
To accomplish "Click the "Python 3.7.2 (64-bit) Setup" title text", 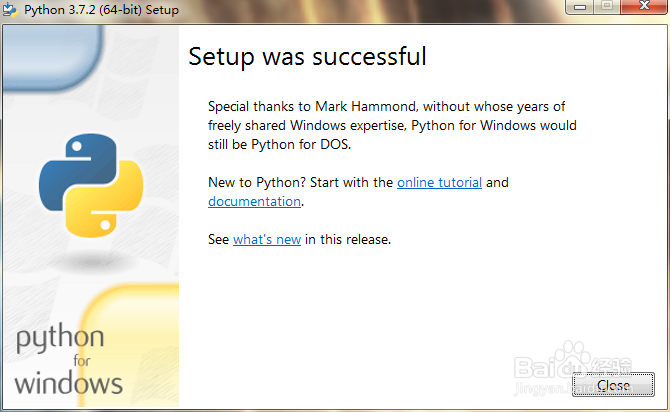I will pos(101,10).
